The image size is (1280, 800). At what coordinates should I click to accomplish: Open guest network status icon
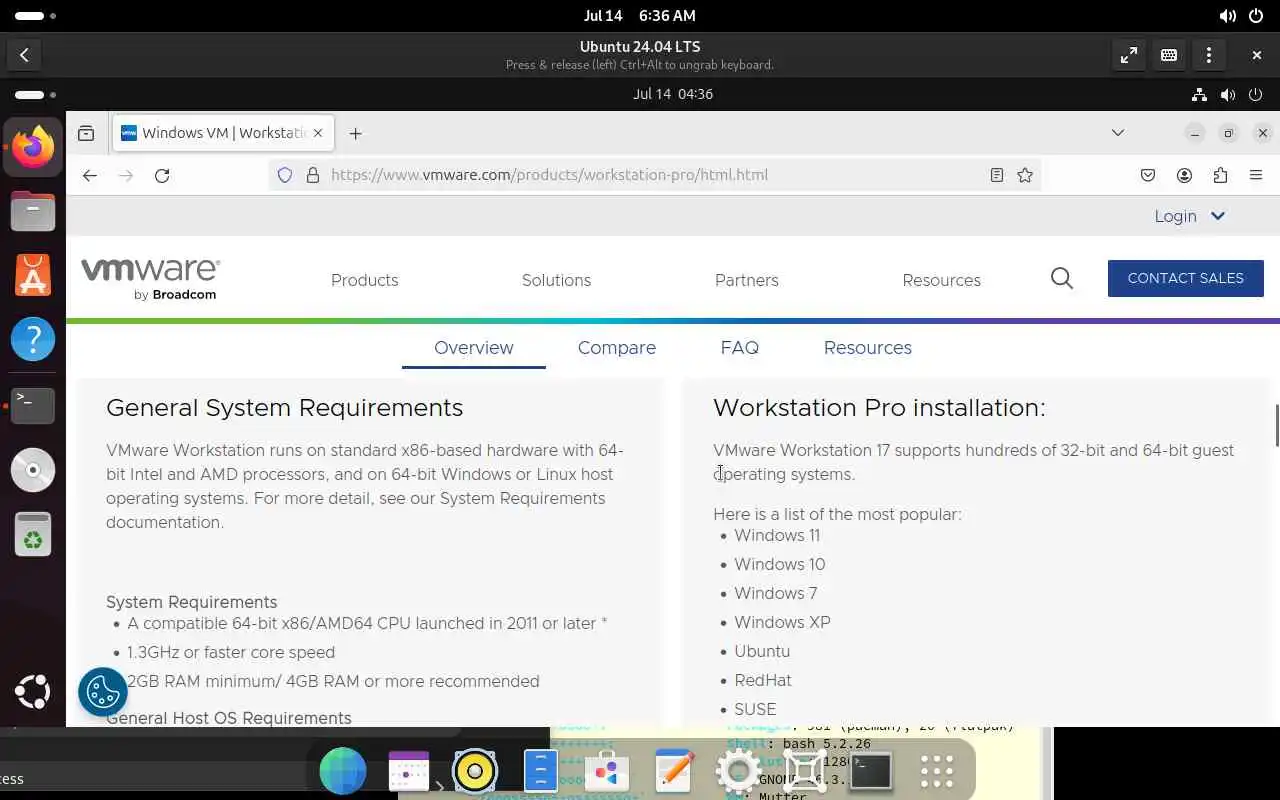pos(1199,94)
